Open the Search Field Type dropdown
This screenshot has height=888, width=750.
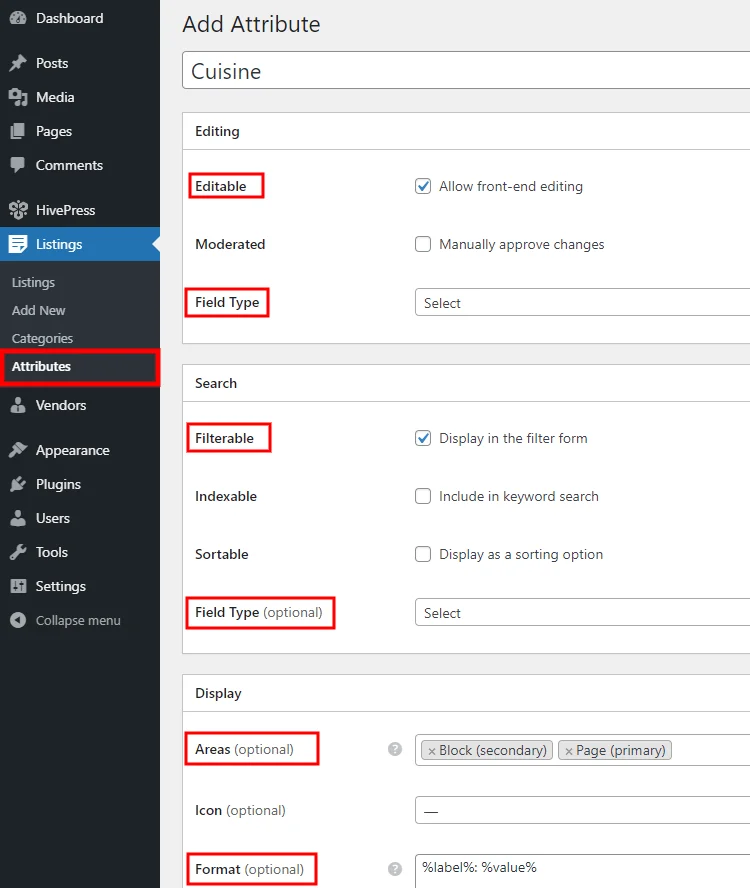pos(580,612)
